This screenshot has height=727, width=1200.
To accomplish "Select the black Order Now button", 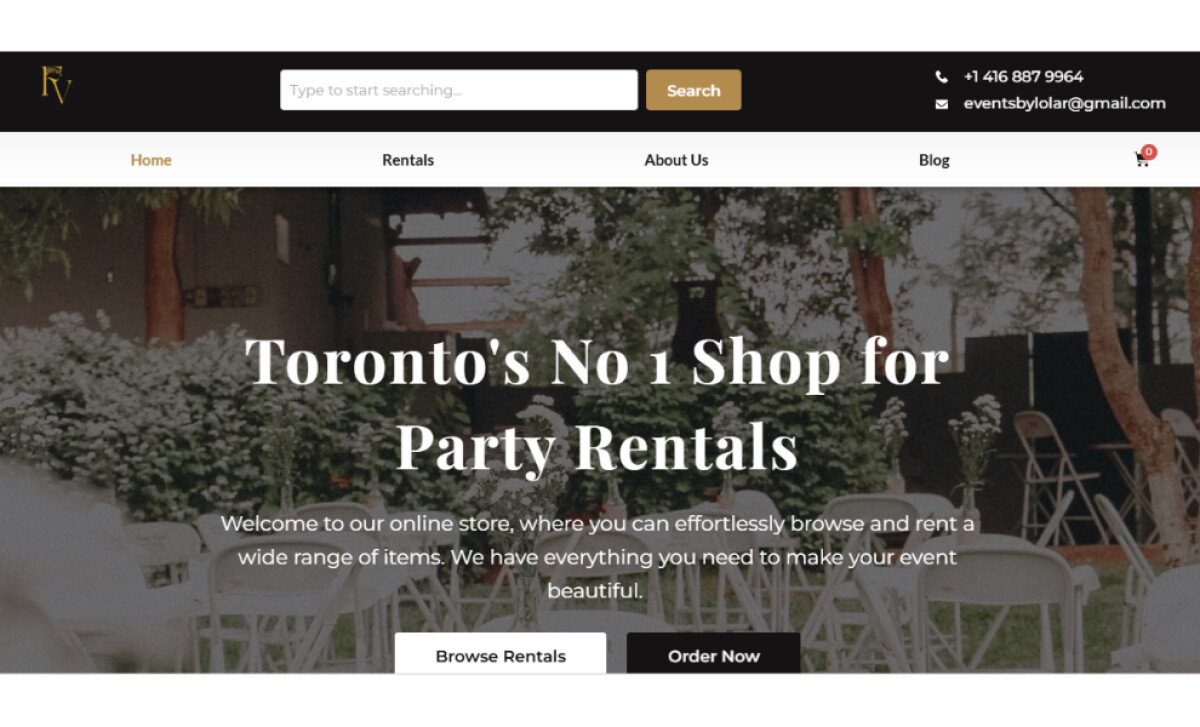I will pos(713,653).
